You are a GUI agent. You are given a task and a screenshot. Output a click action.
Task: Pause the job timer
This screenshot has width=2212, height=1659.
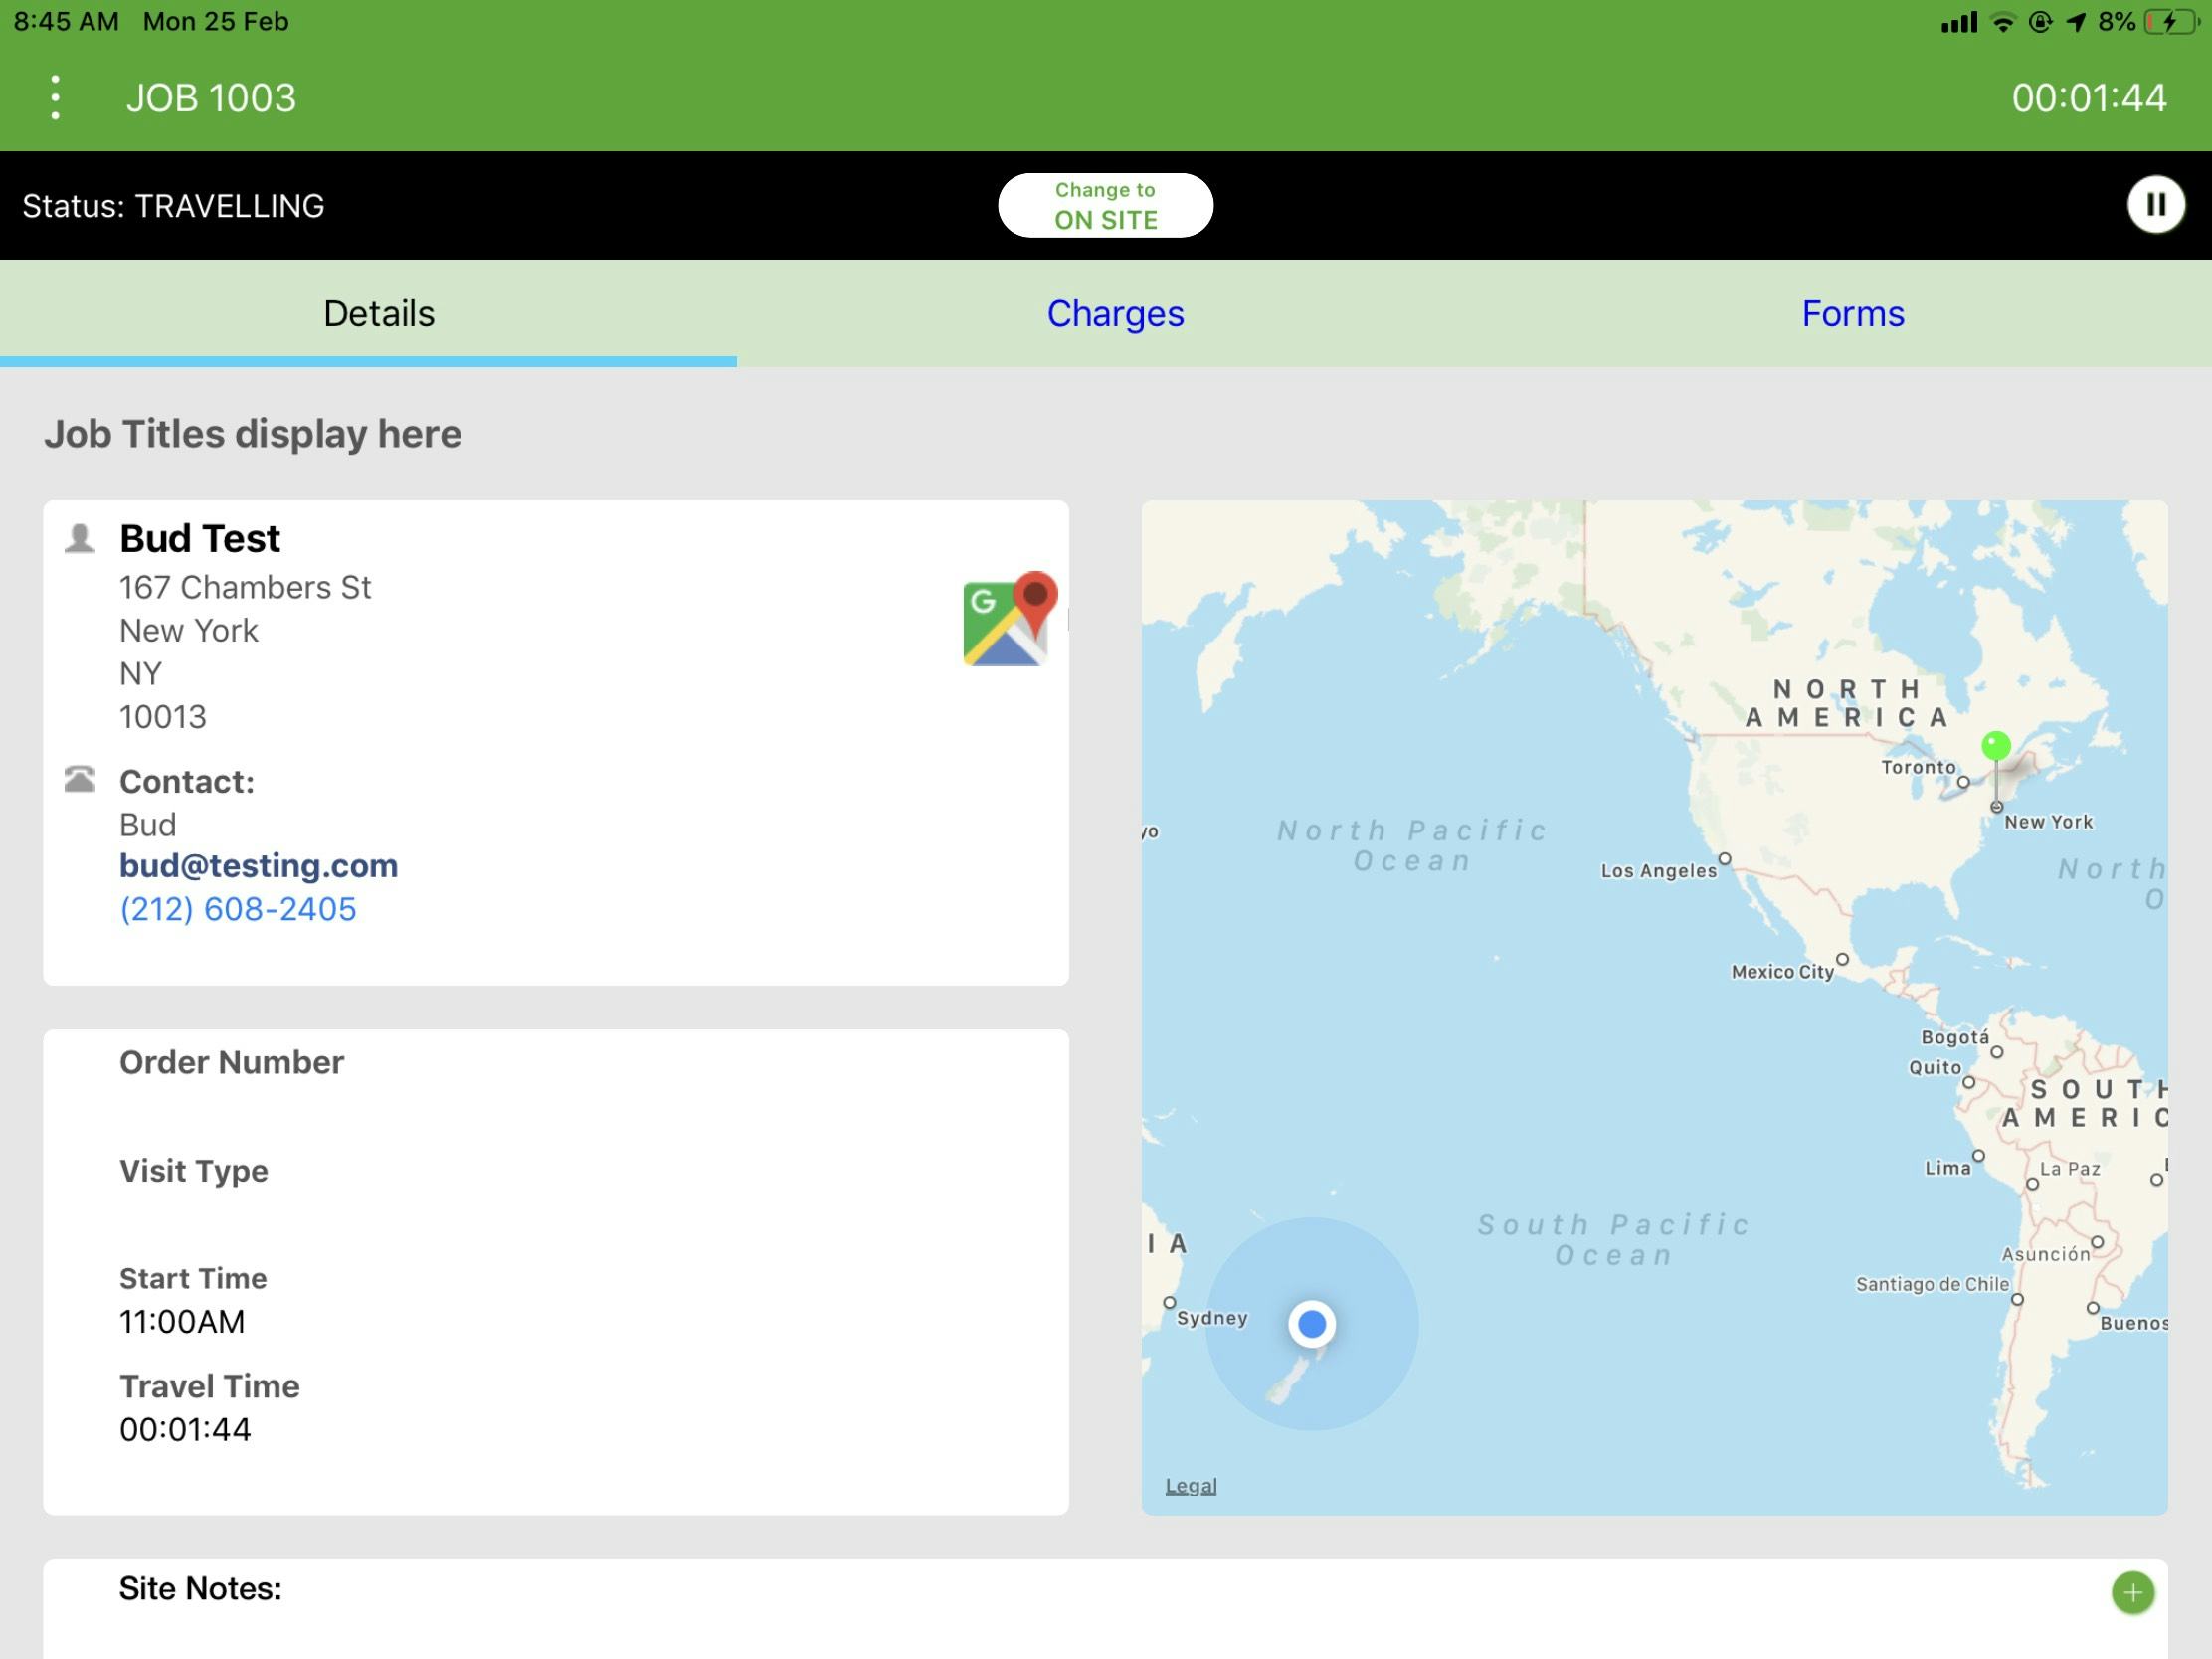coord(2156,204)
